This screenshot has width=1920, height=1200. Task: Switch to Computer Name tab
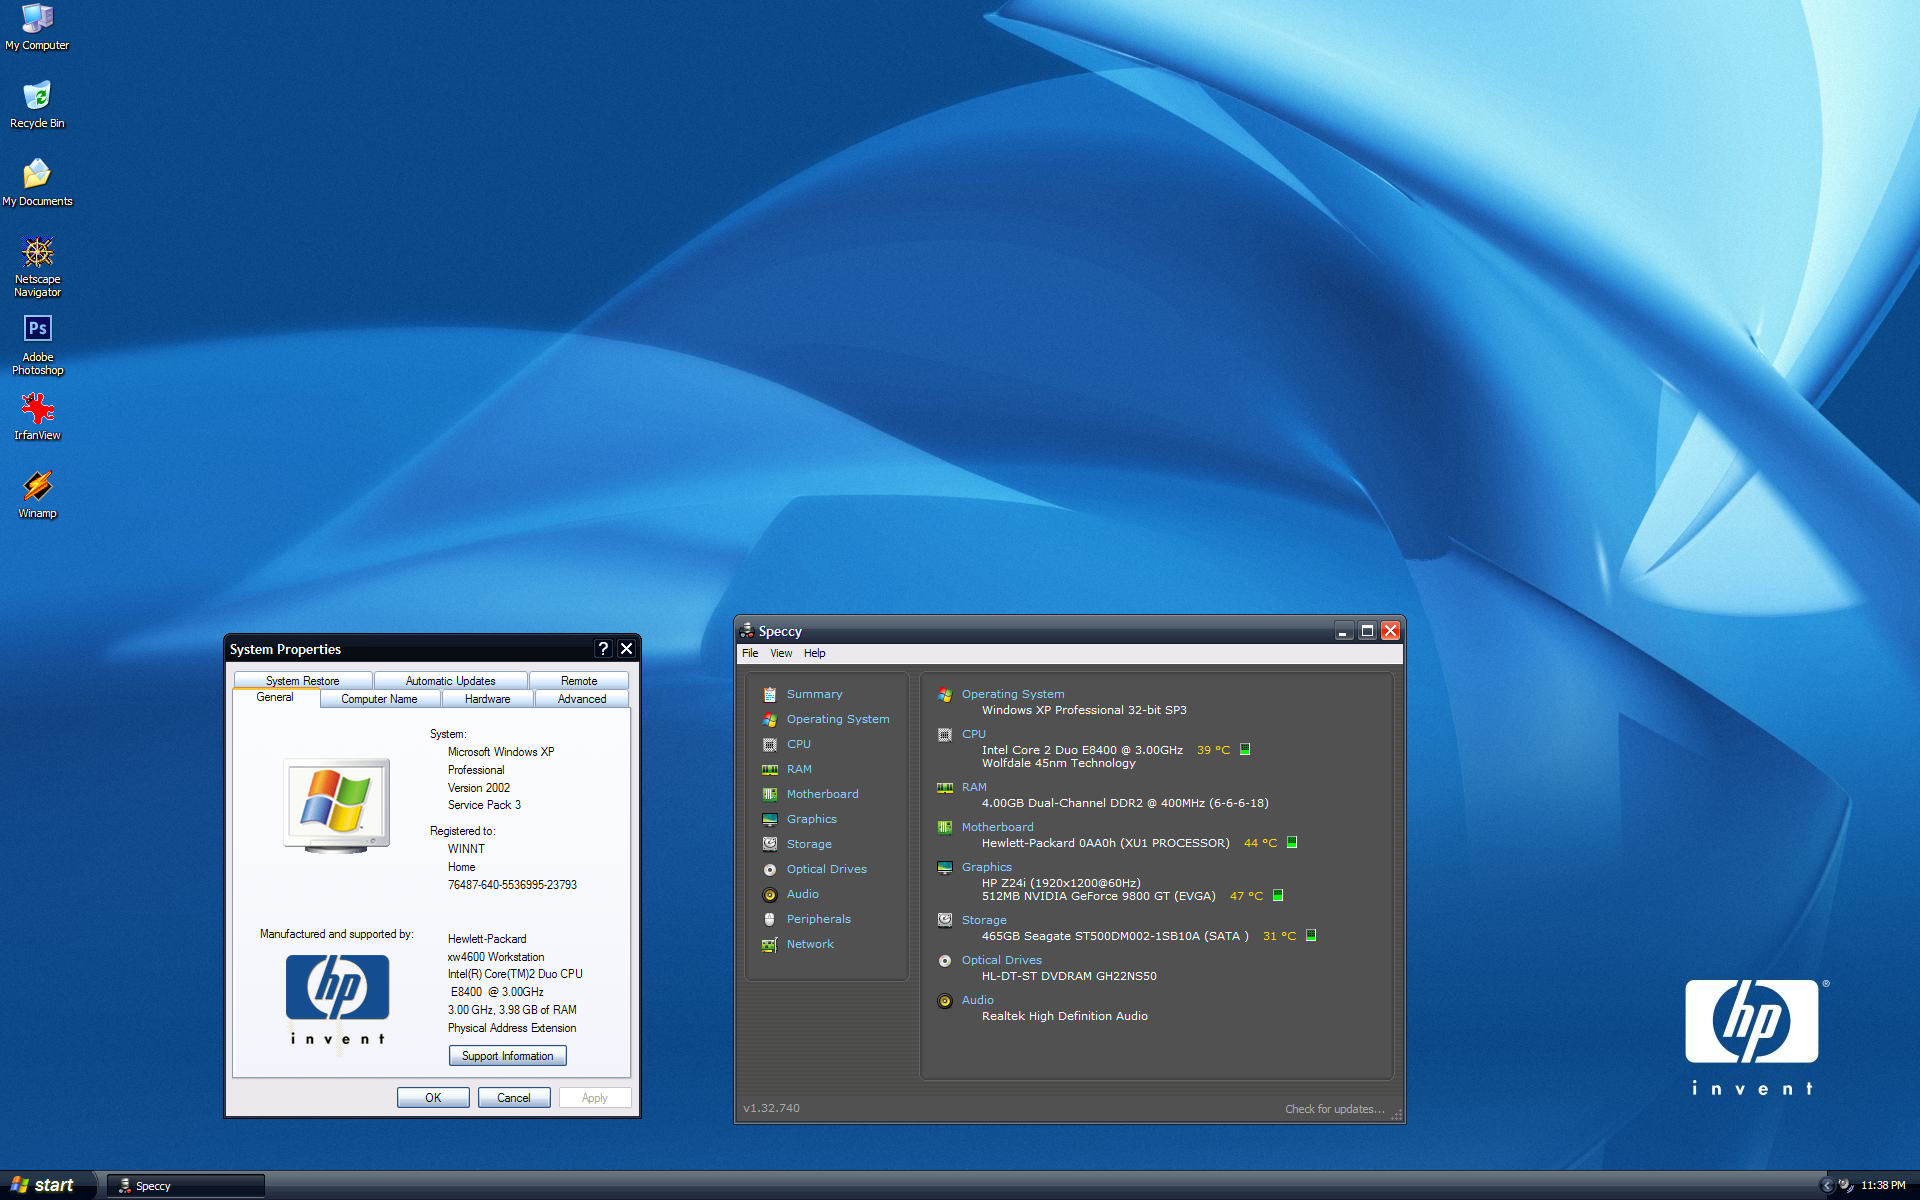tap(379, 699)
